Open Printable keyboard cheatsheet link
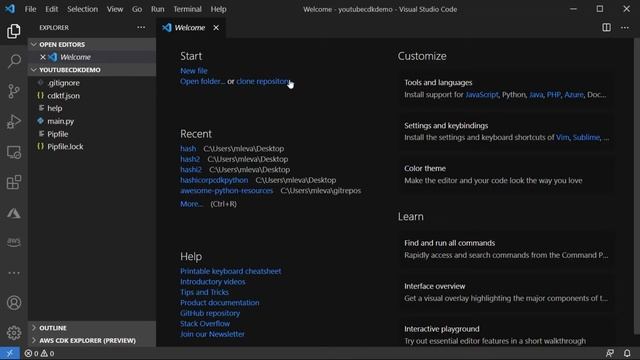This screenshot has height=360, width=640. pyautogui.click(x=231, y=271)
